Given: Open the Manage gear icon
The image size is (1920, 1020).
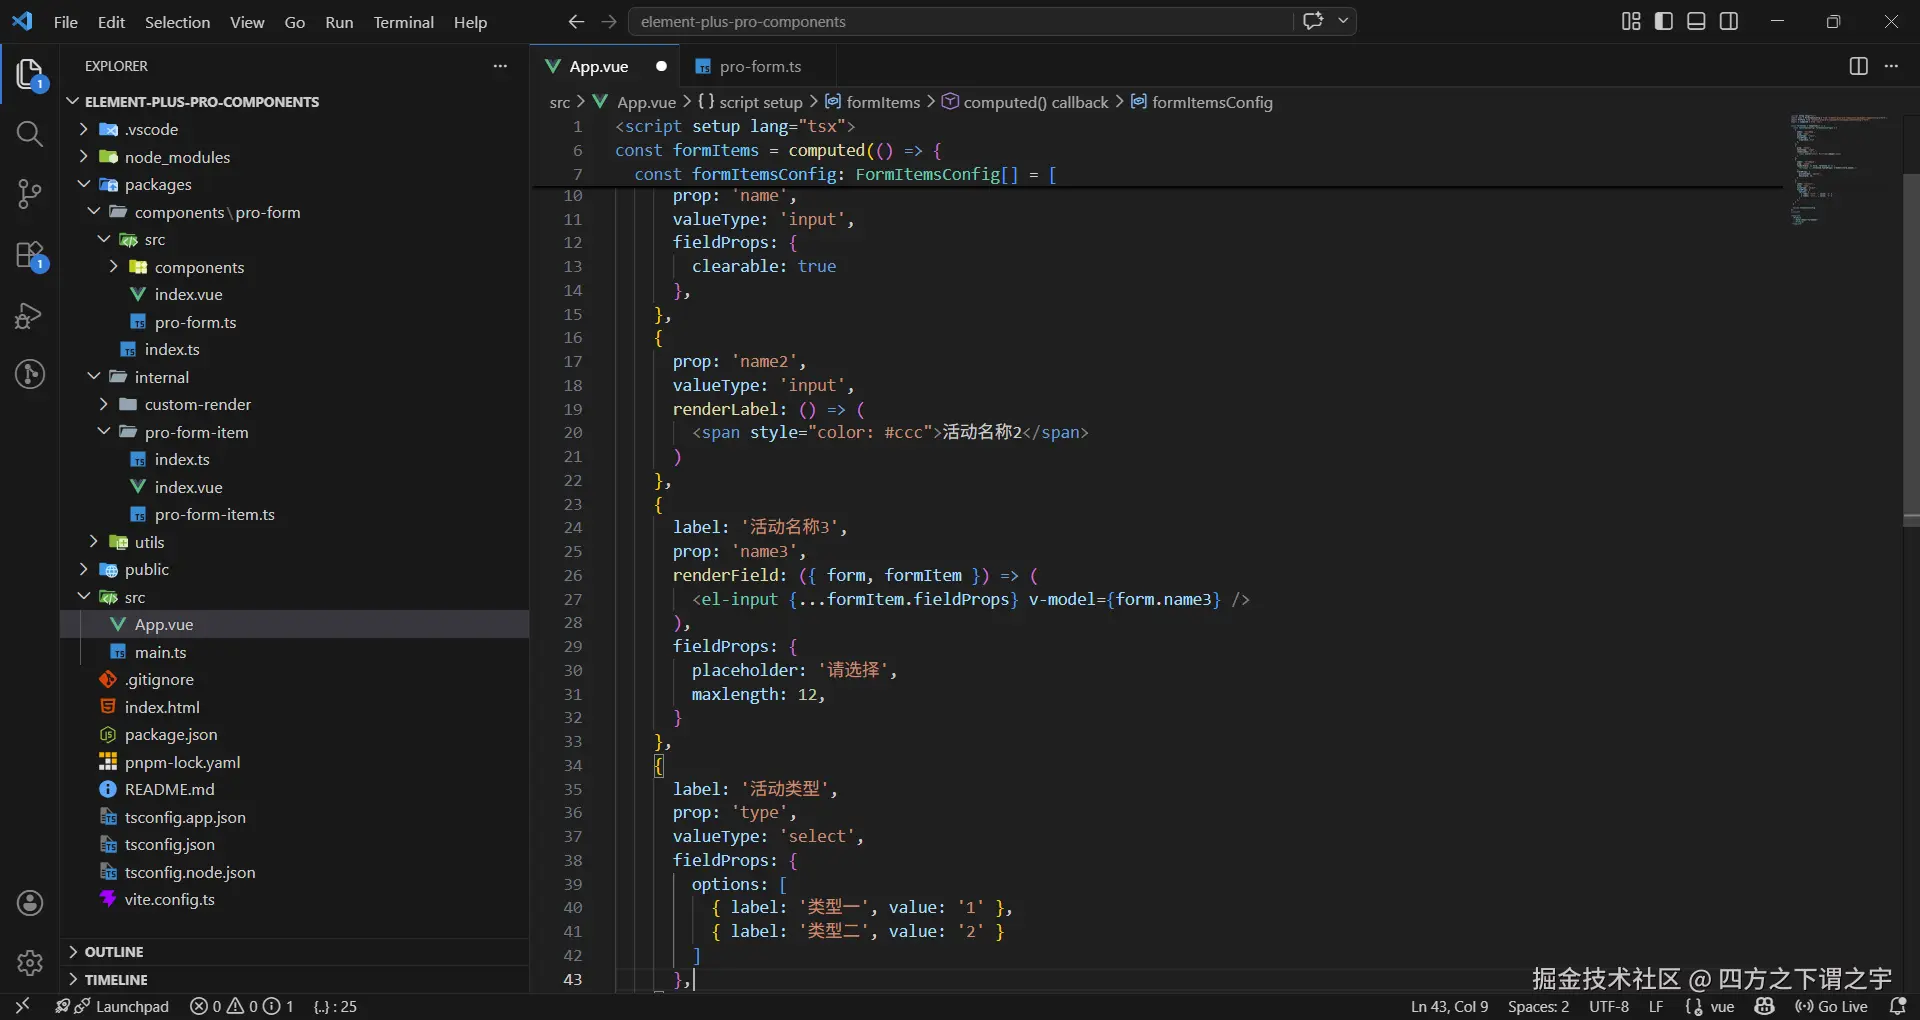Looking at the screenshot, I should pyautogui.click(x=30, y=963).
